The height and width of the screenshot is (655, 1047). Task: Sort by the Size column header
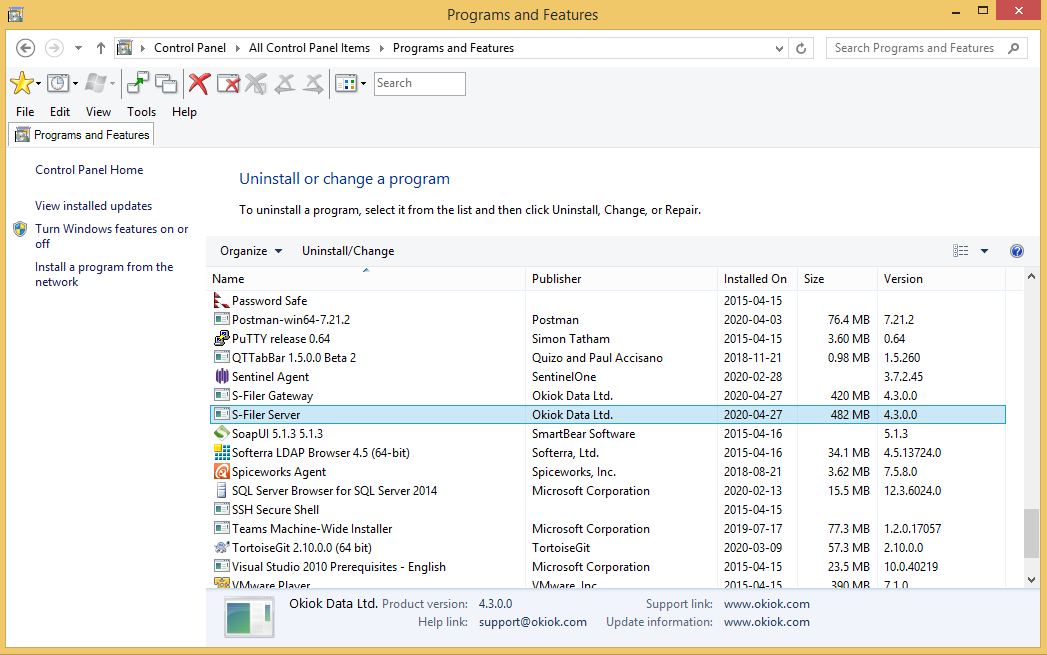pos(837,278)
